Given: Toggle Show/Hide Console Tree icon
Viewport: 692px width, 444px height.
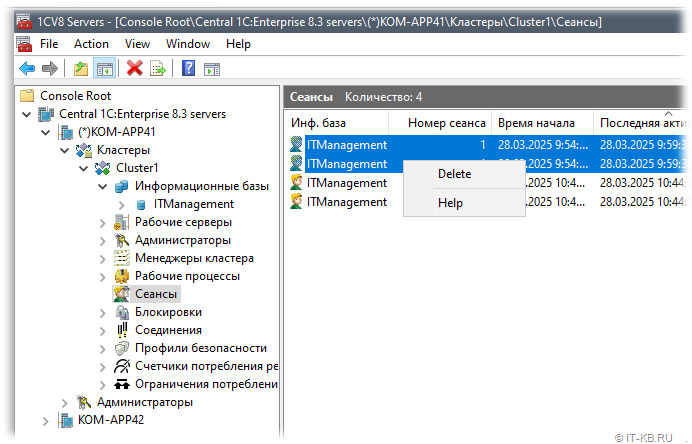Looking at the screenshot, I should [105, 68].
